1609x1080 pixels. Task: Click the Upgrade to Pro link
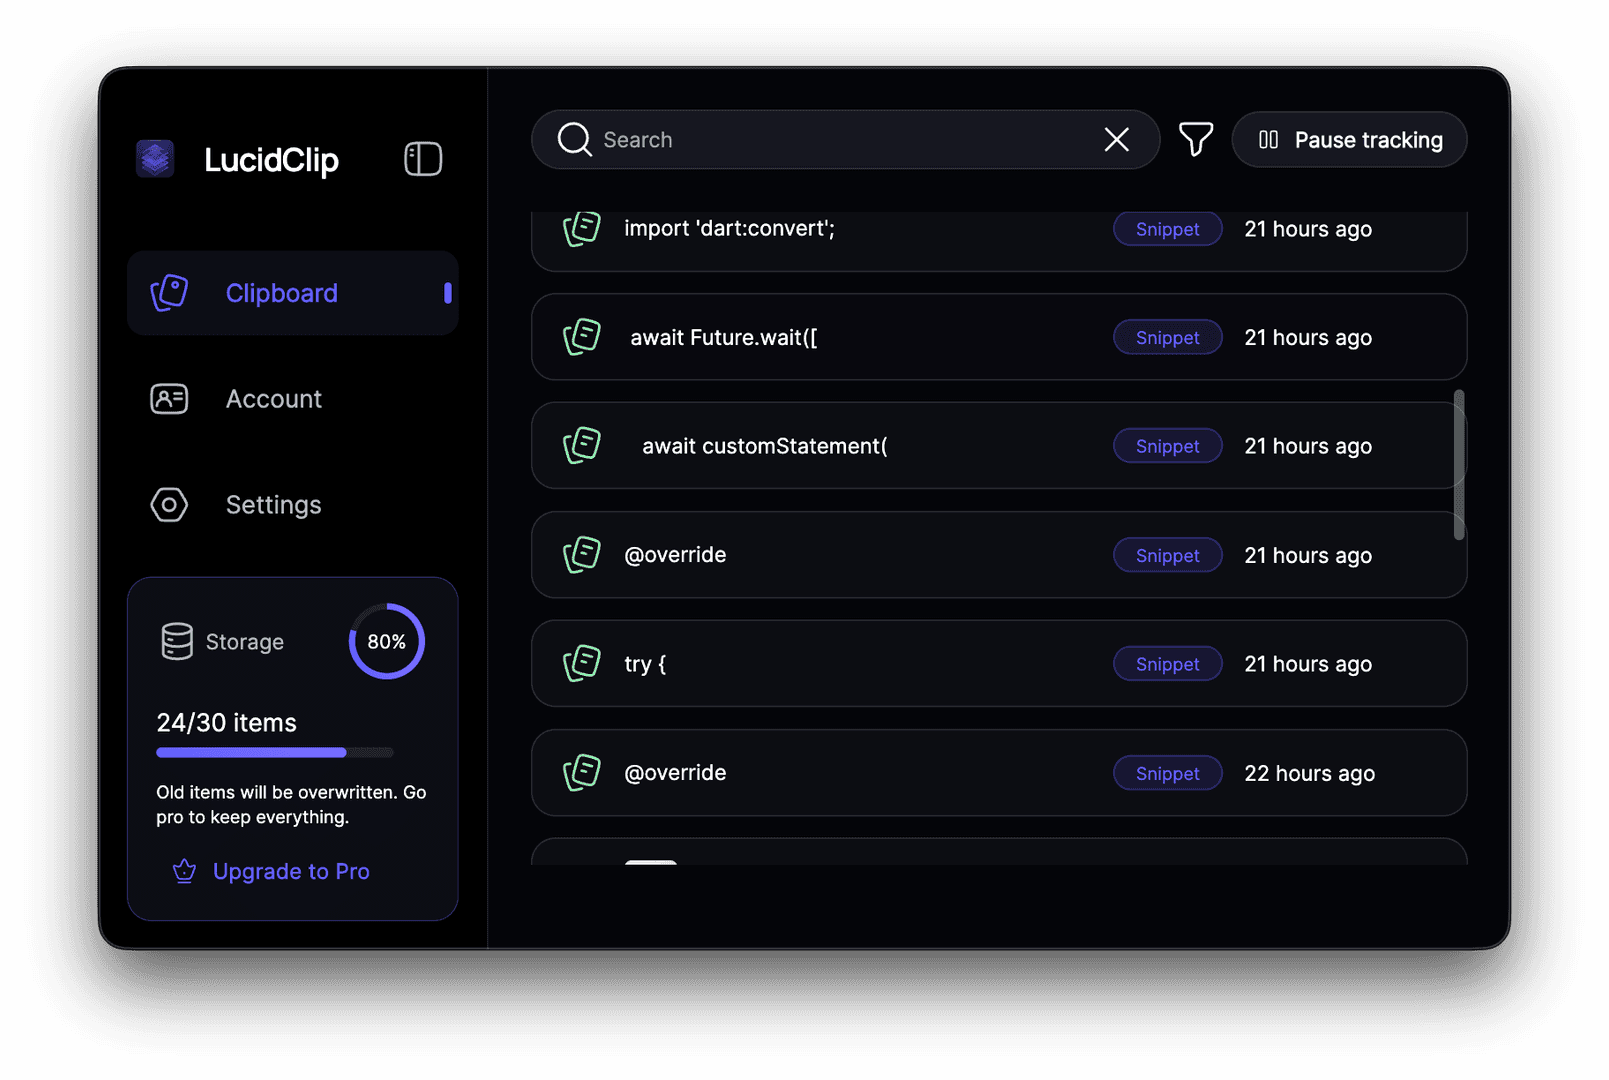click(291, 871)
